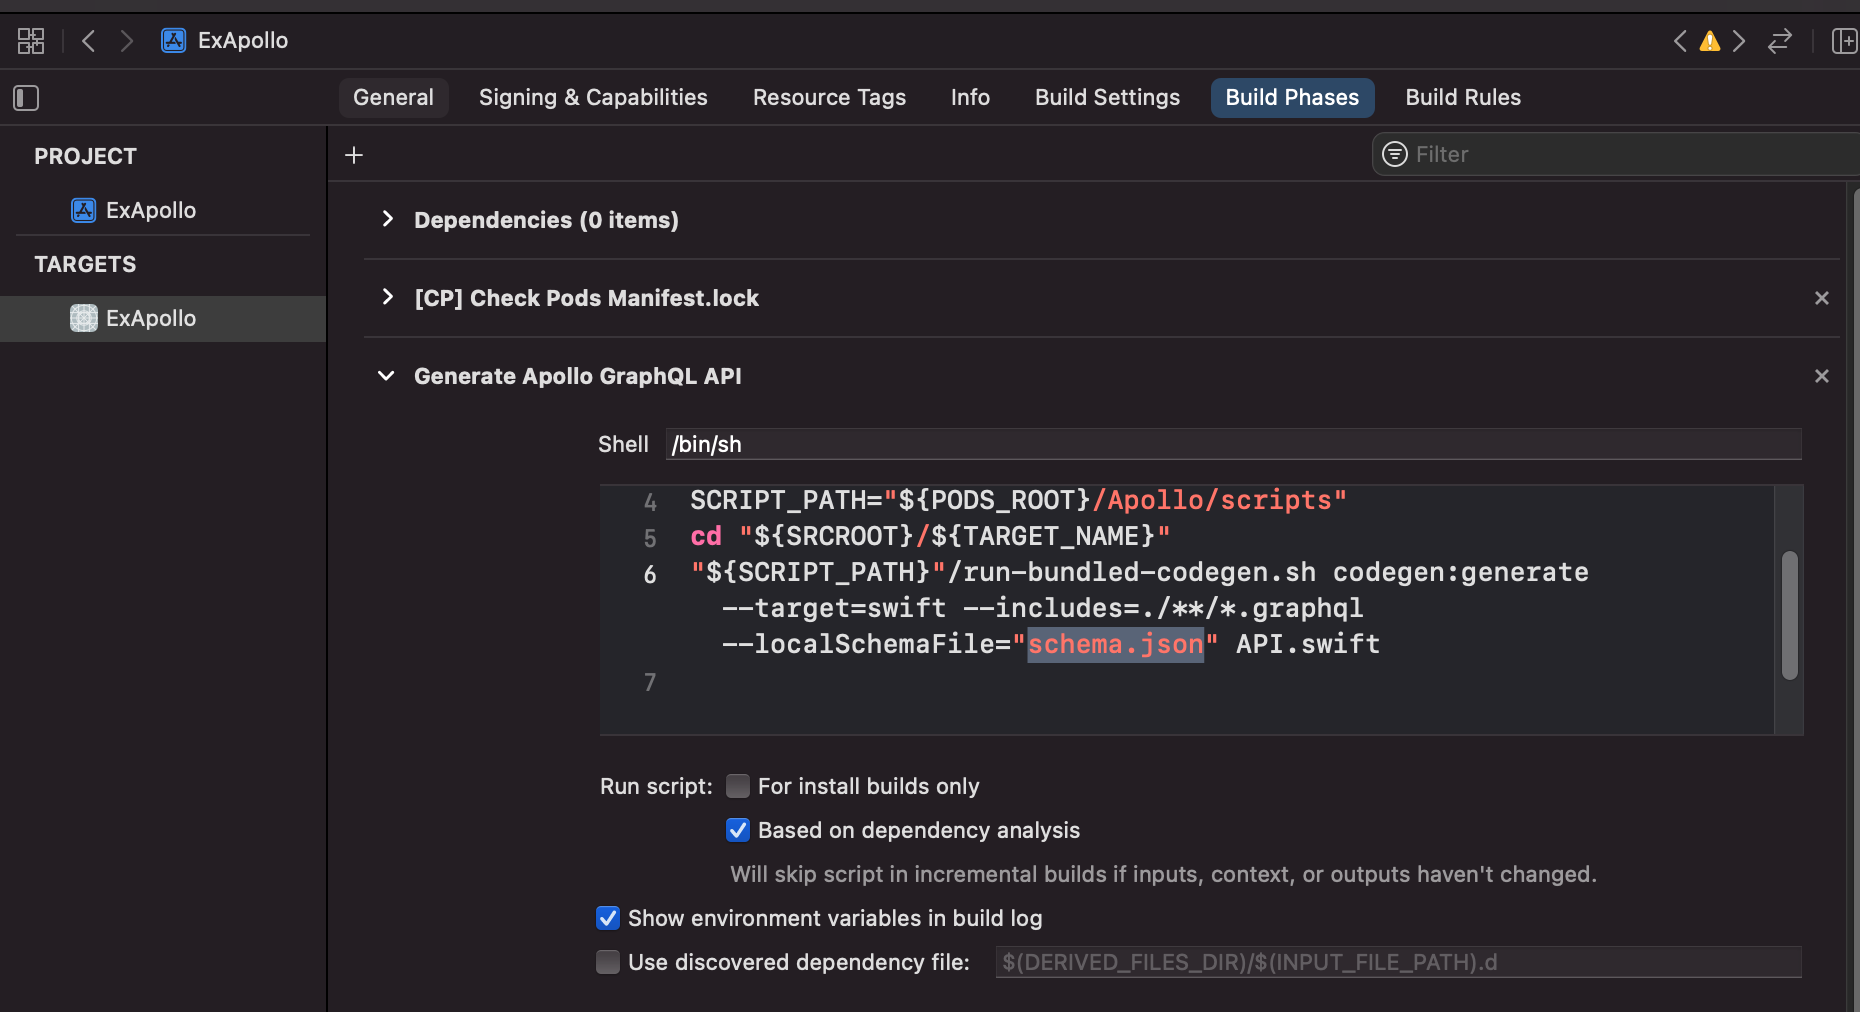Click the filter icon in the filter field
This screenshot has height=1012, width=1860.
1395,154
